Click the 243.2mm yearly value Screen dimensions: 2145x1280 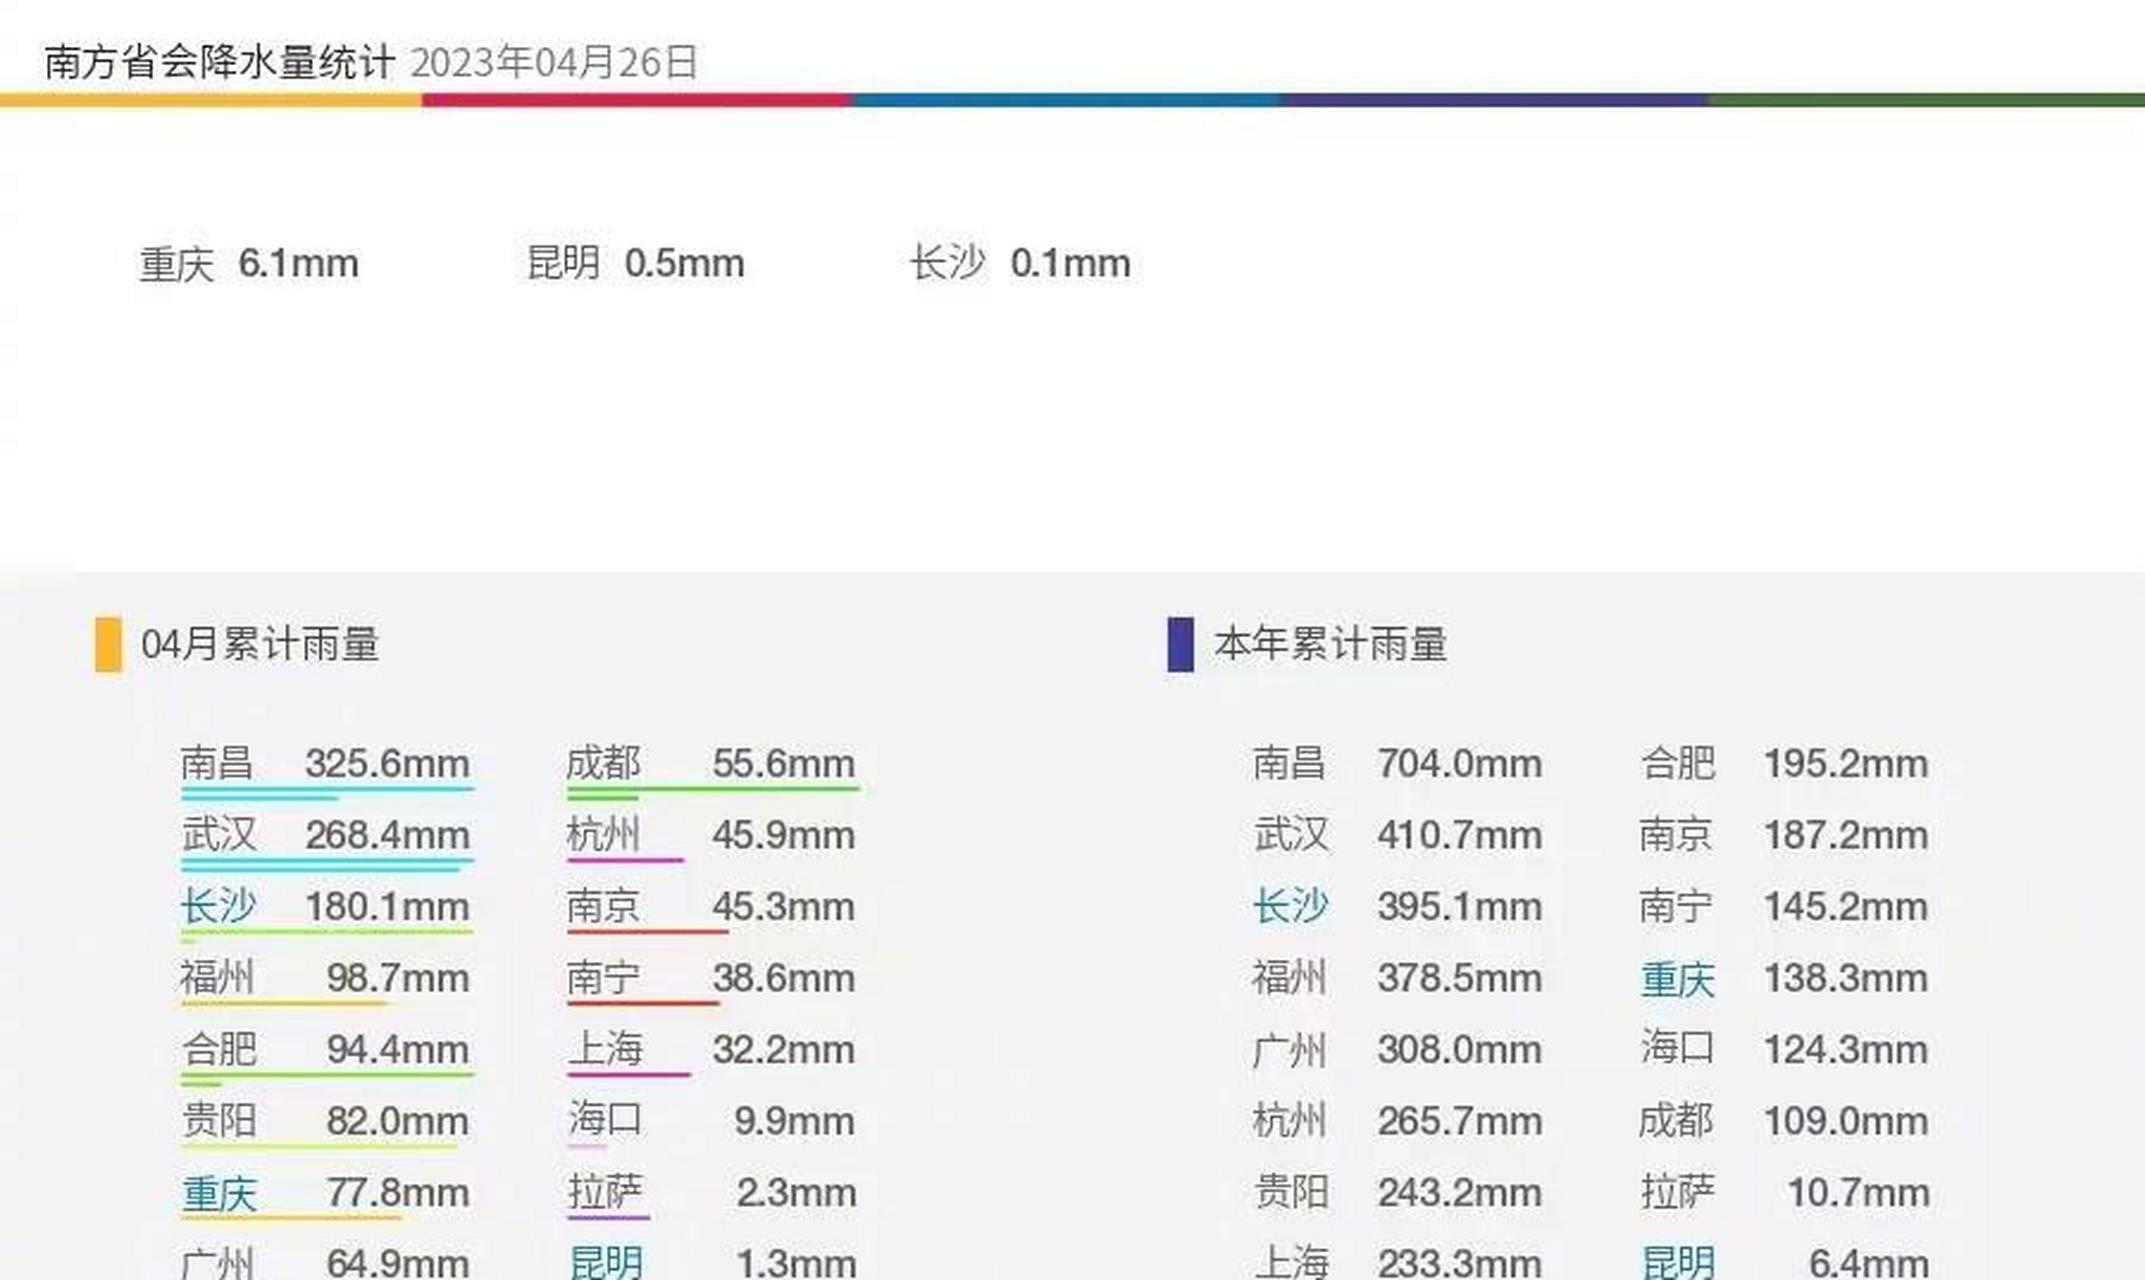(1460, 1193)
